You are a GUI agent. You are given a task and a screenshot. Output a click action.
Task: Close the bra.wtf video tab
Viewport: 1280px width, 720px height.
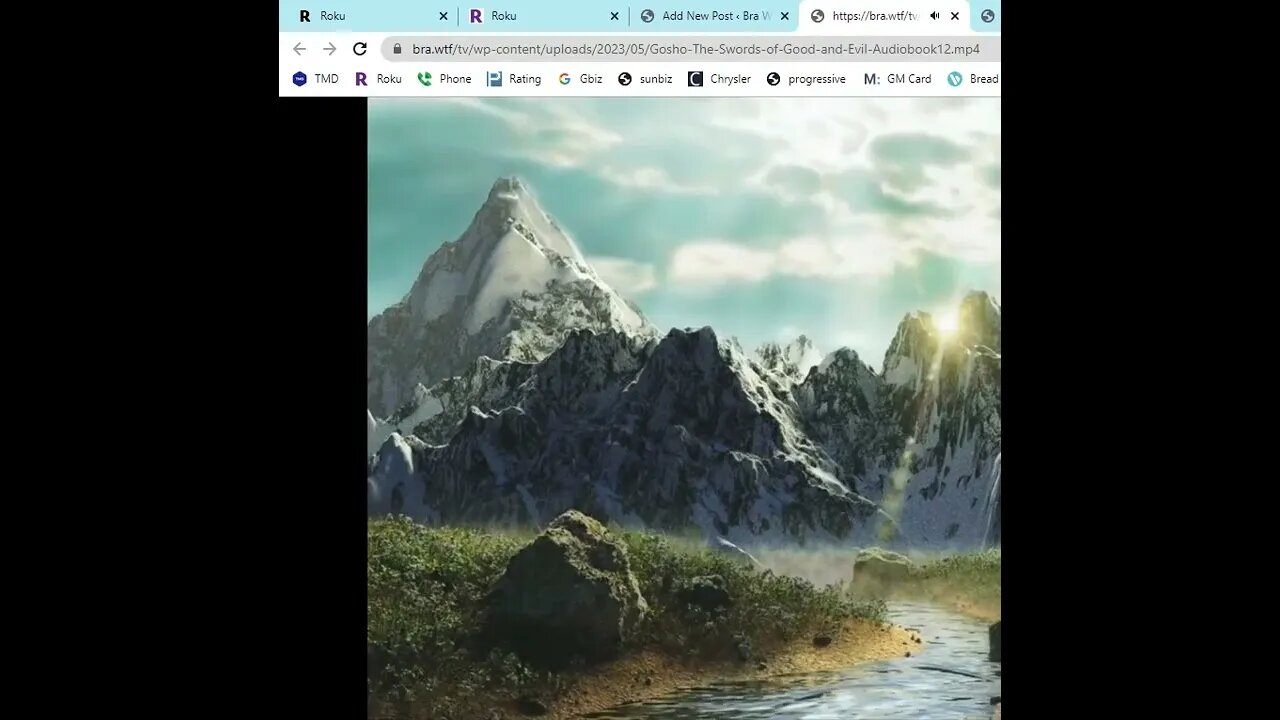[x=954, y=16]
